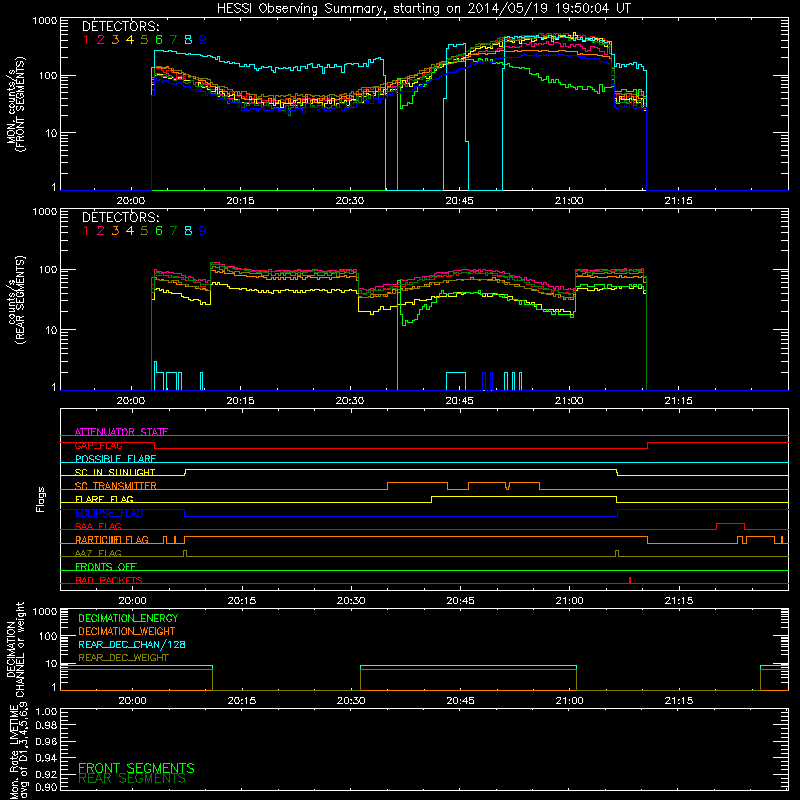
Task: Click the FRONTS_OFF flag label
Action: pos(106,567)
